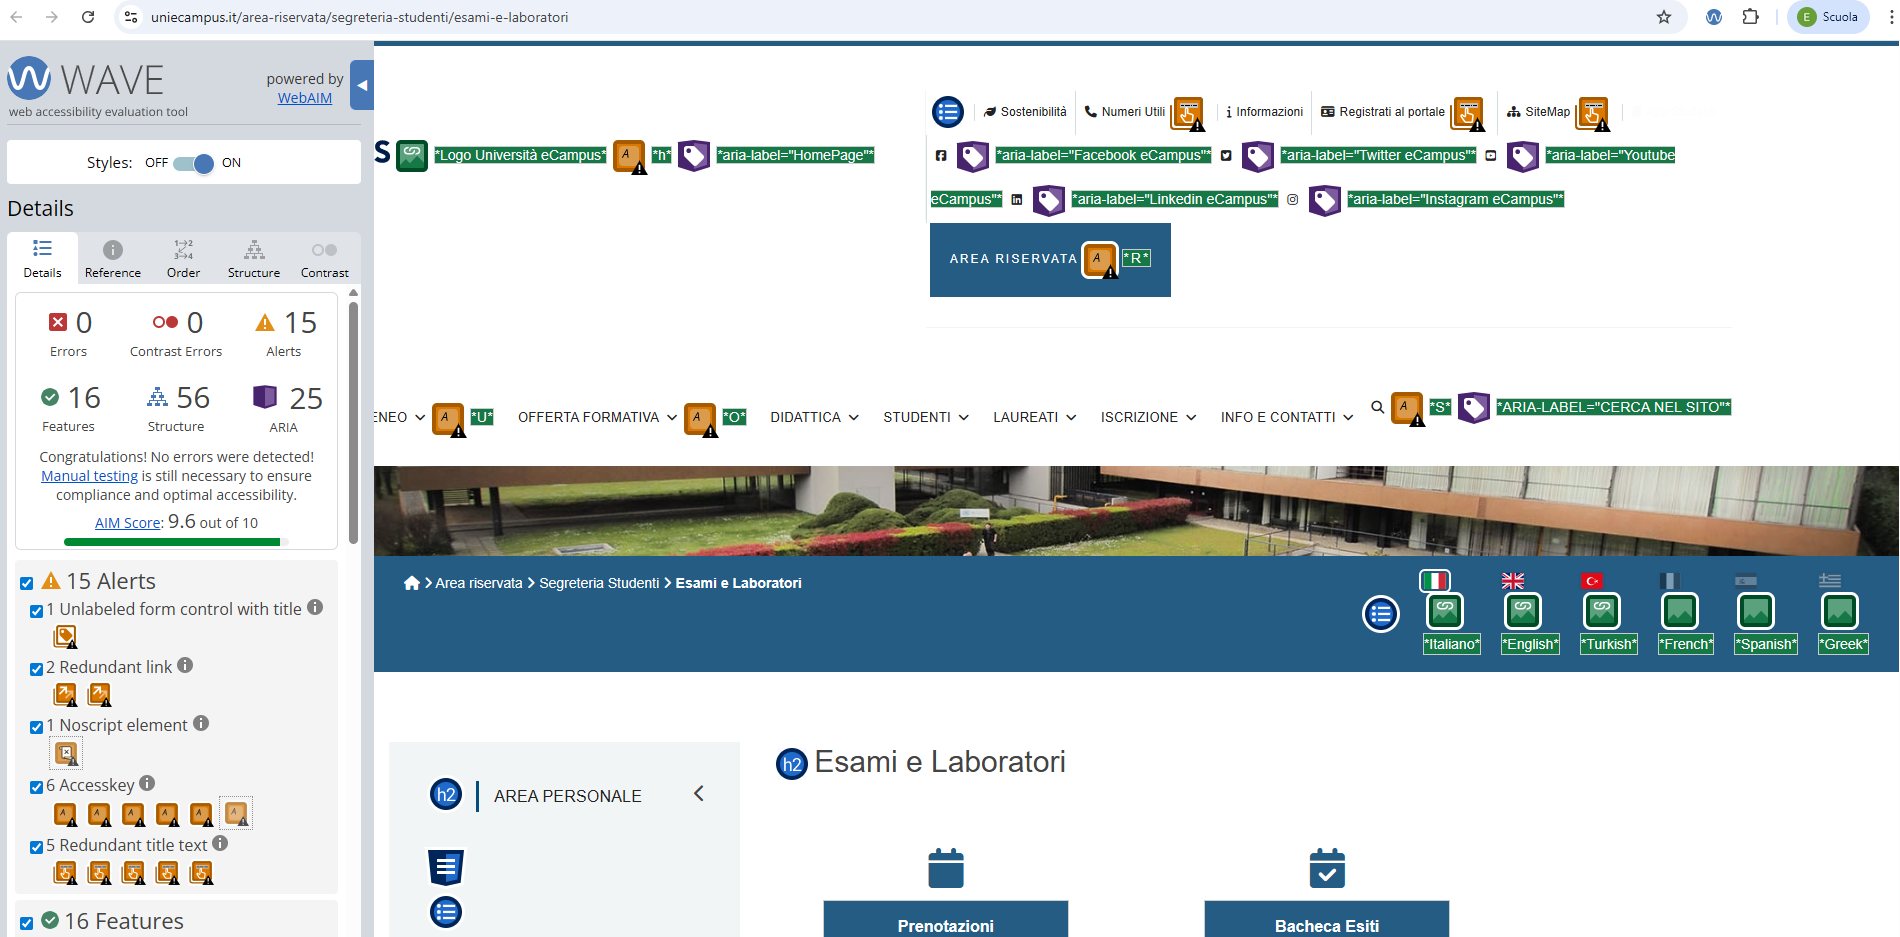Collapse the WAVE sidebar panel arrow
1900x937 pixels.
(362, 86)
